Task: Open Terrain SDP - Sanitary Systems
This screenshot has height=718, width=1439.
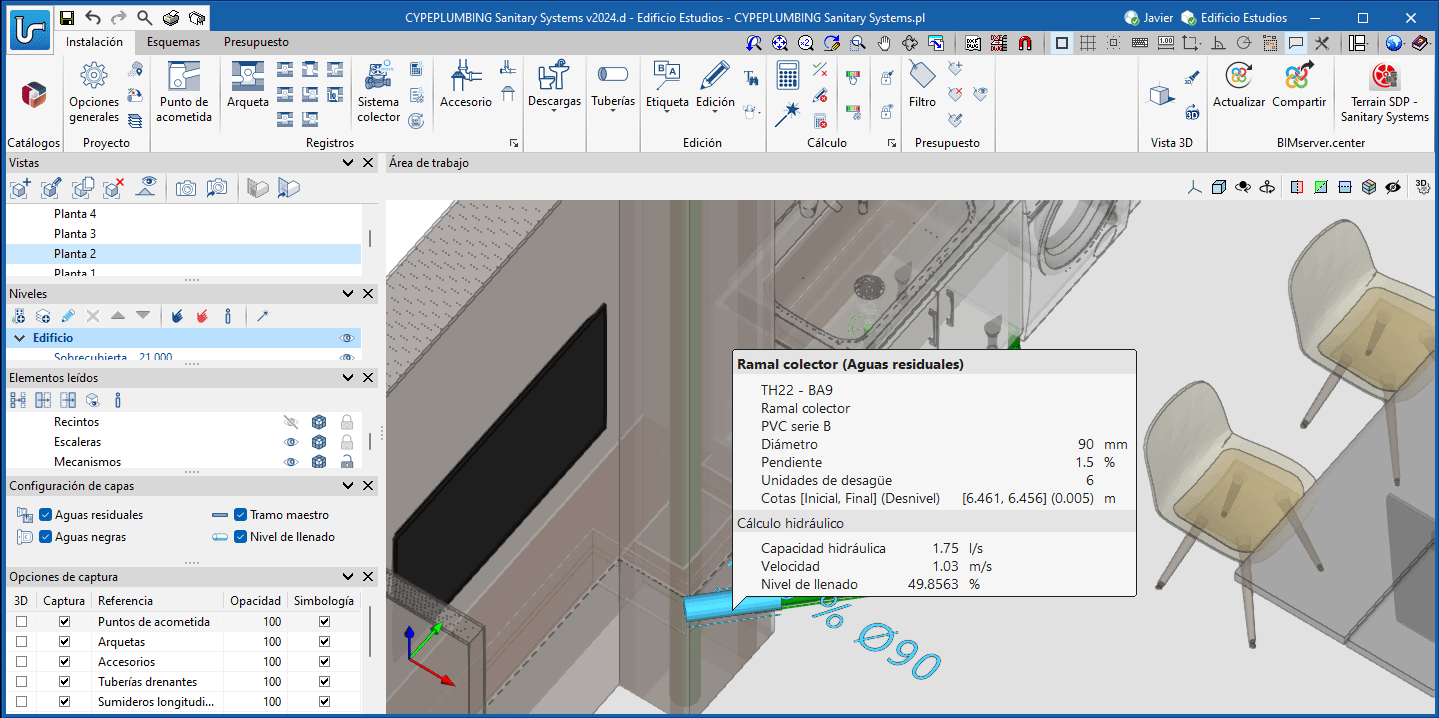Action: pyautogui.click(x=1384, y=92)
